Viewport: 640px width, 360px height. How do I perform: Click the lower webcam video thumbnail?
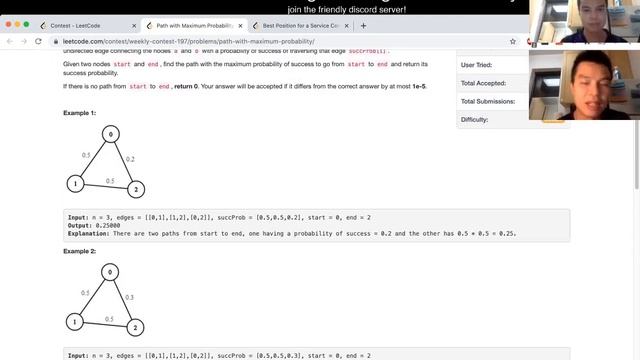tap(584, 85)
